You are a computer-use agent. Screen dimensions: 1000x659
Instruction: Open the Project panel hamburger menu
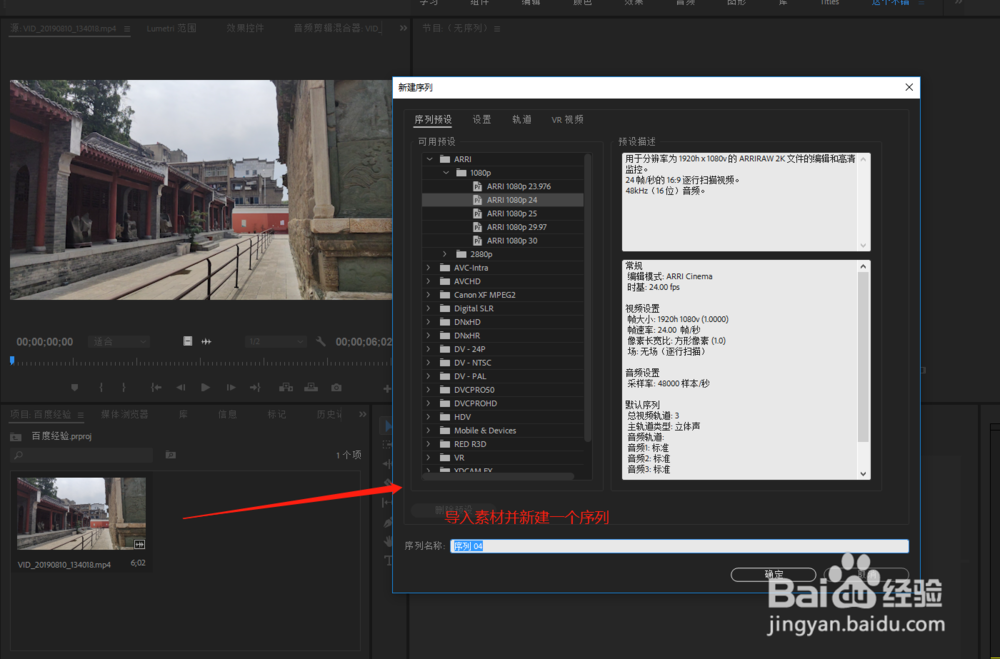coord(80,415)
